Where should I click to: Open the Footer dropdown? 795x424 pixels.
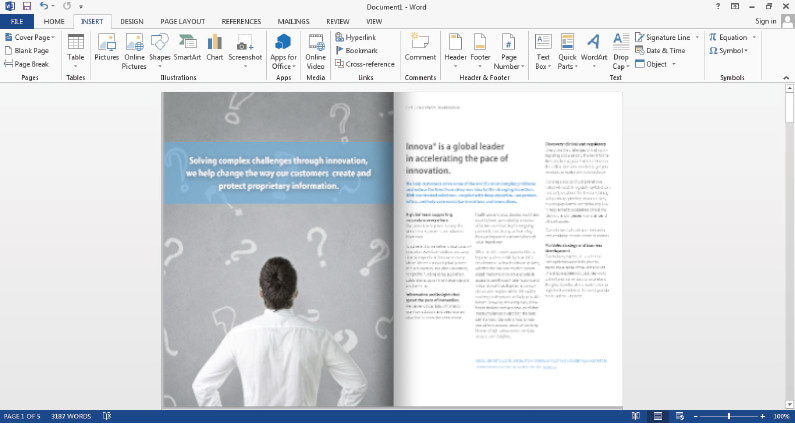tap(480, 52)
